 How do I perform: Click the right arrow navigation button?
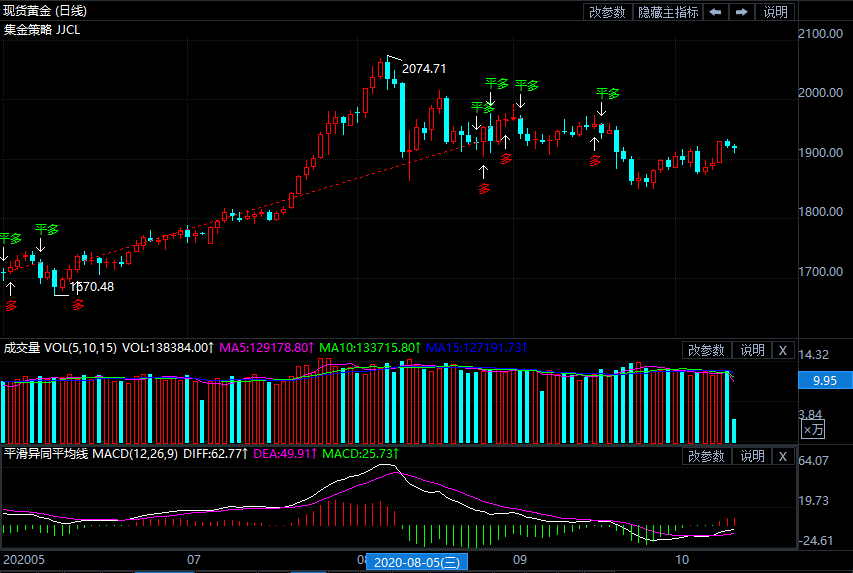click(x=741, y=12)
